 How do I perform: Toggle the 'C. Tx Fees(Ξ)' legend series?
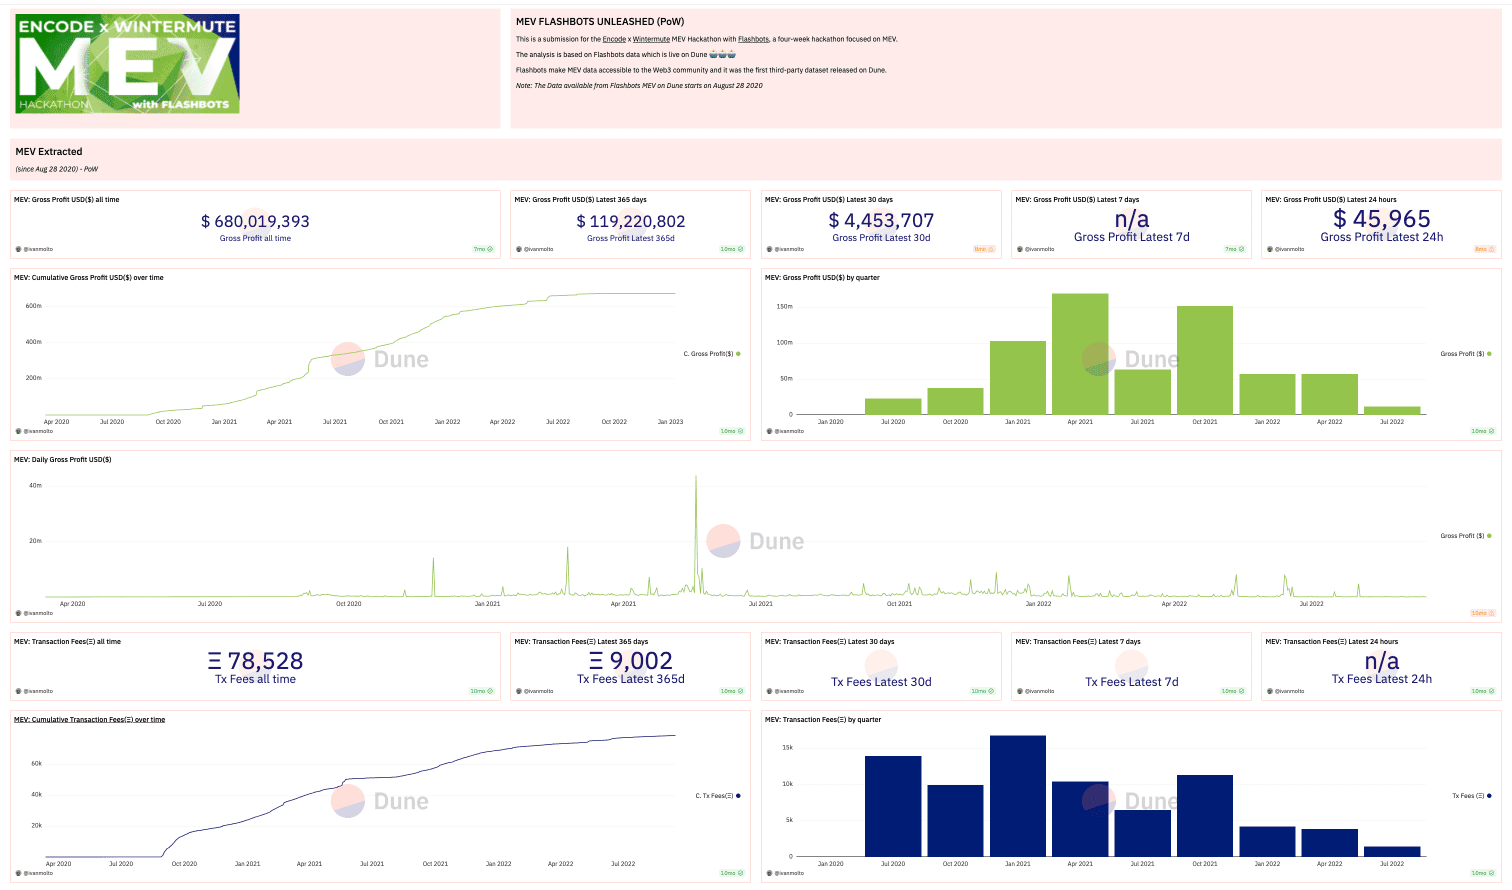pyautogui.click(x=718, y=796)
